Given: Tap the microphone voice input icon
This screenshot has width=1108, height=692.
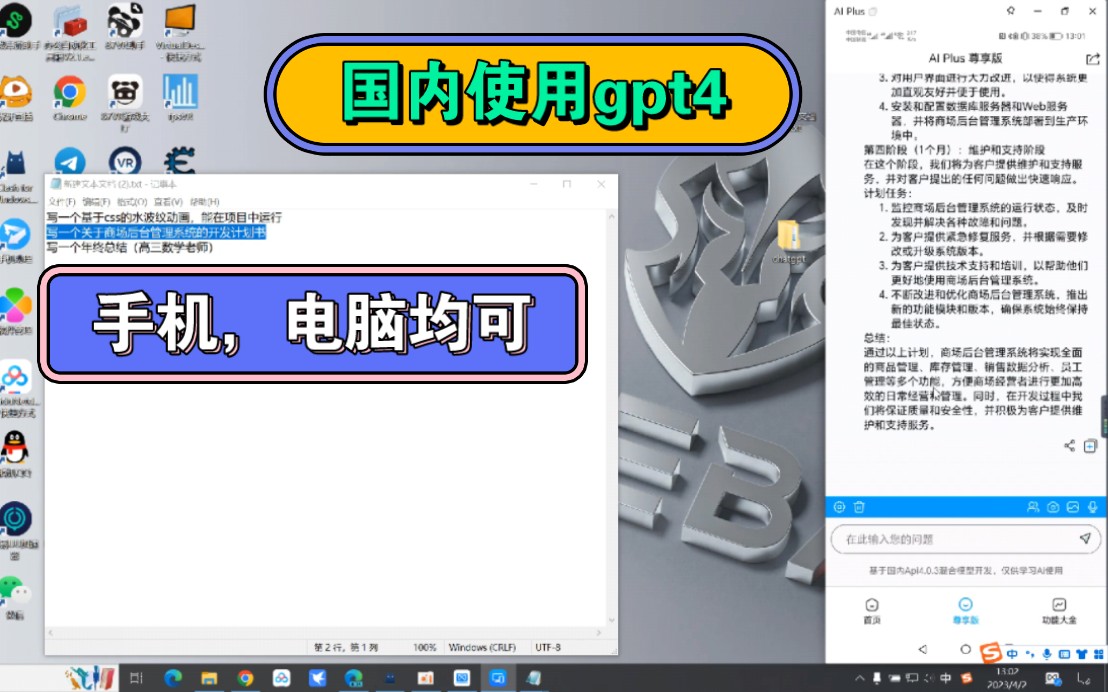Looking at the screenshot, I should click(x=1092, y=507).
